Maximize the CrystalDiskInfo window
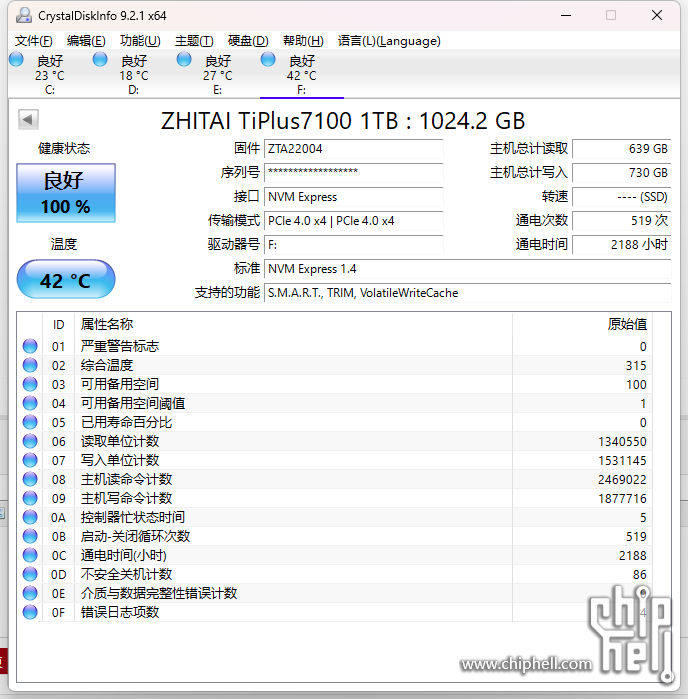The width and height of the screenshot is (688, 699). point(611,15)
